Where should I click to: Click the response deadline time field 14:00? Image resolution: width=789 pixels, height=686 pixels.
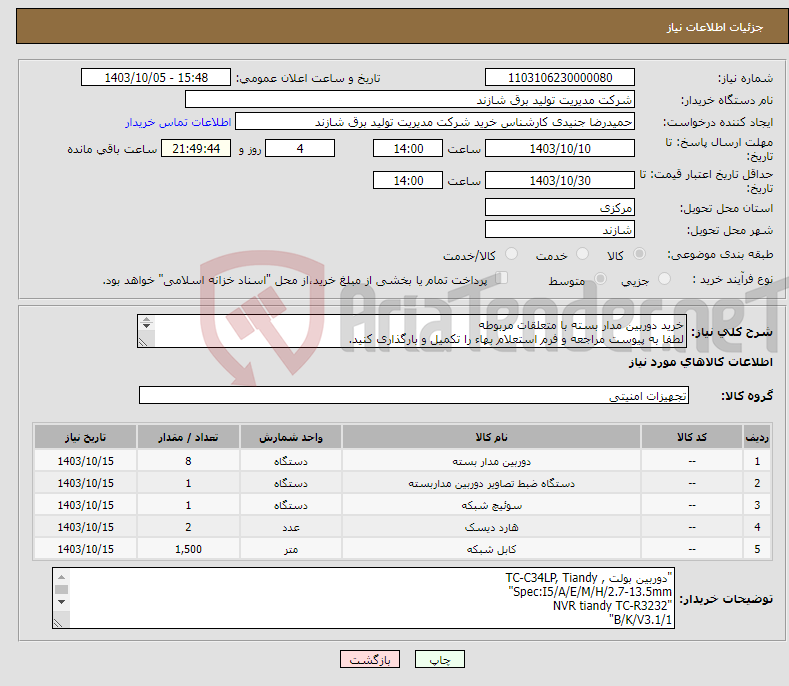point(408,148)
